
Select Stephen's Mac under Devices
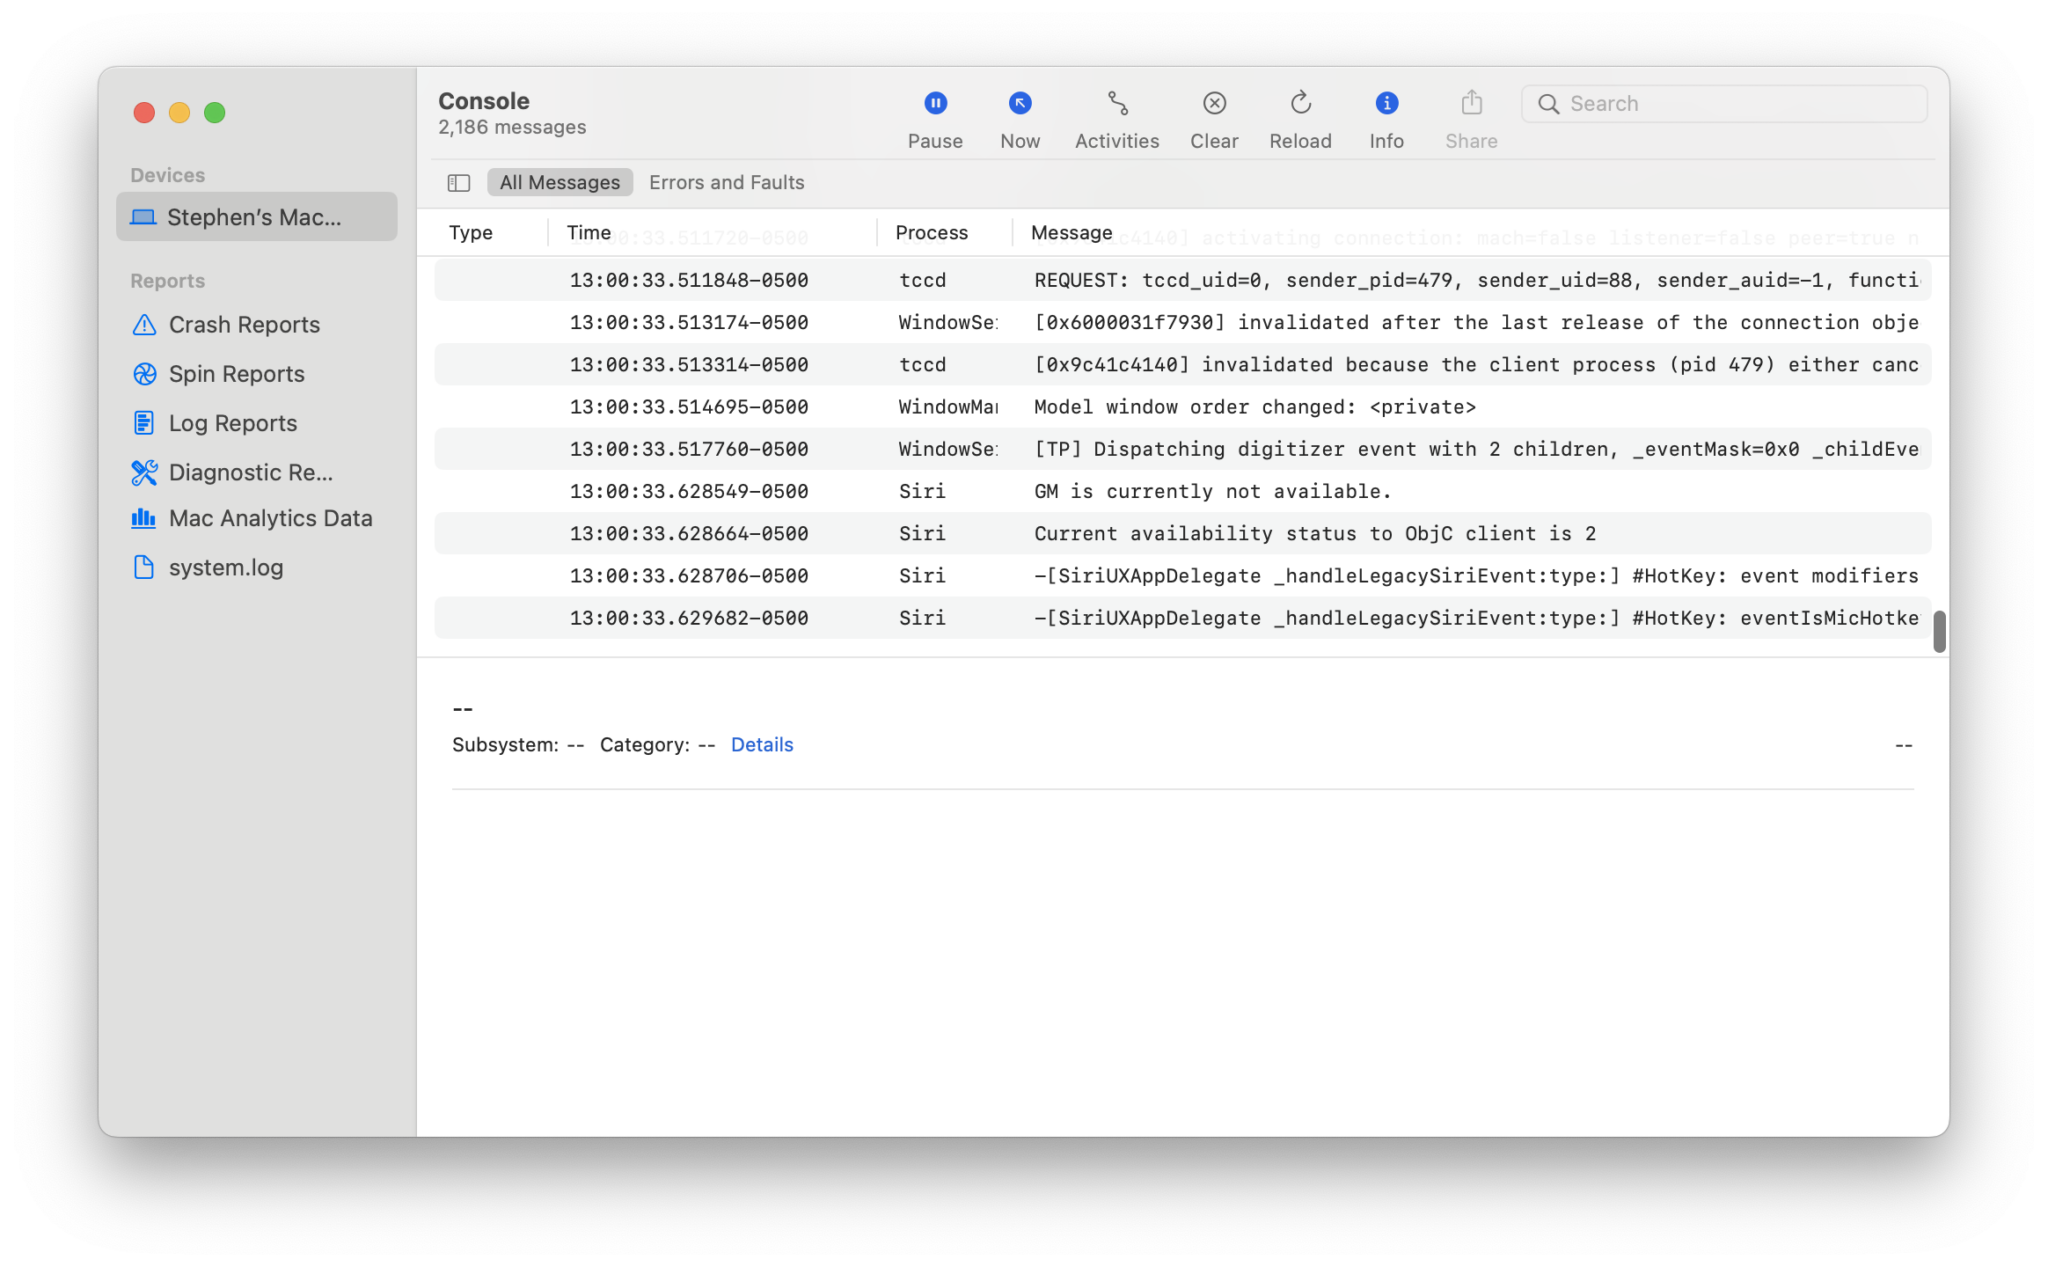(255, 216)
